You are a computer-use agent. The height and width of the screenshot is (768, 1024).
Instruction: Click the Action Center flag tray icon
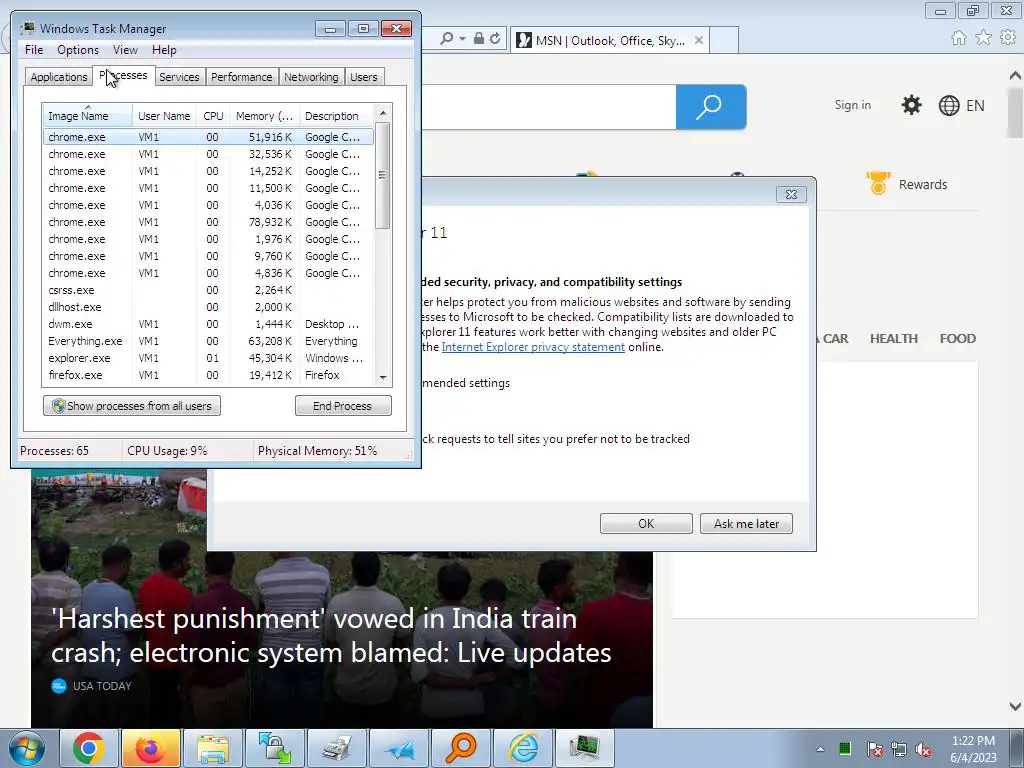(x=874, y=750)
